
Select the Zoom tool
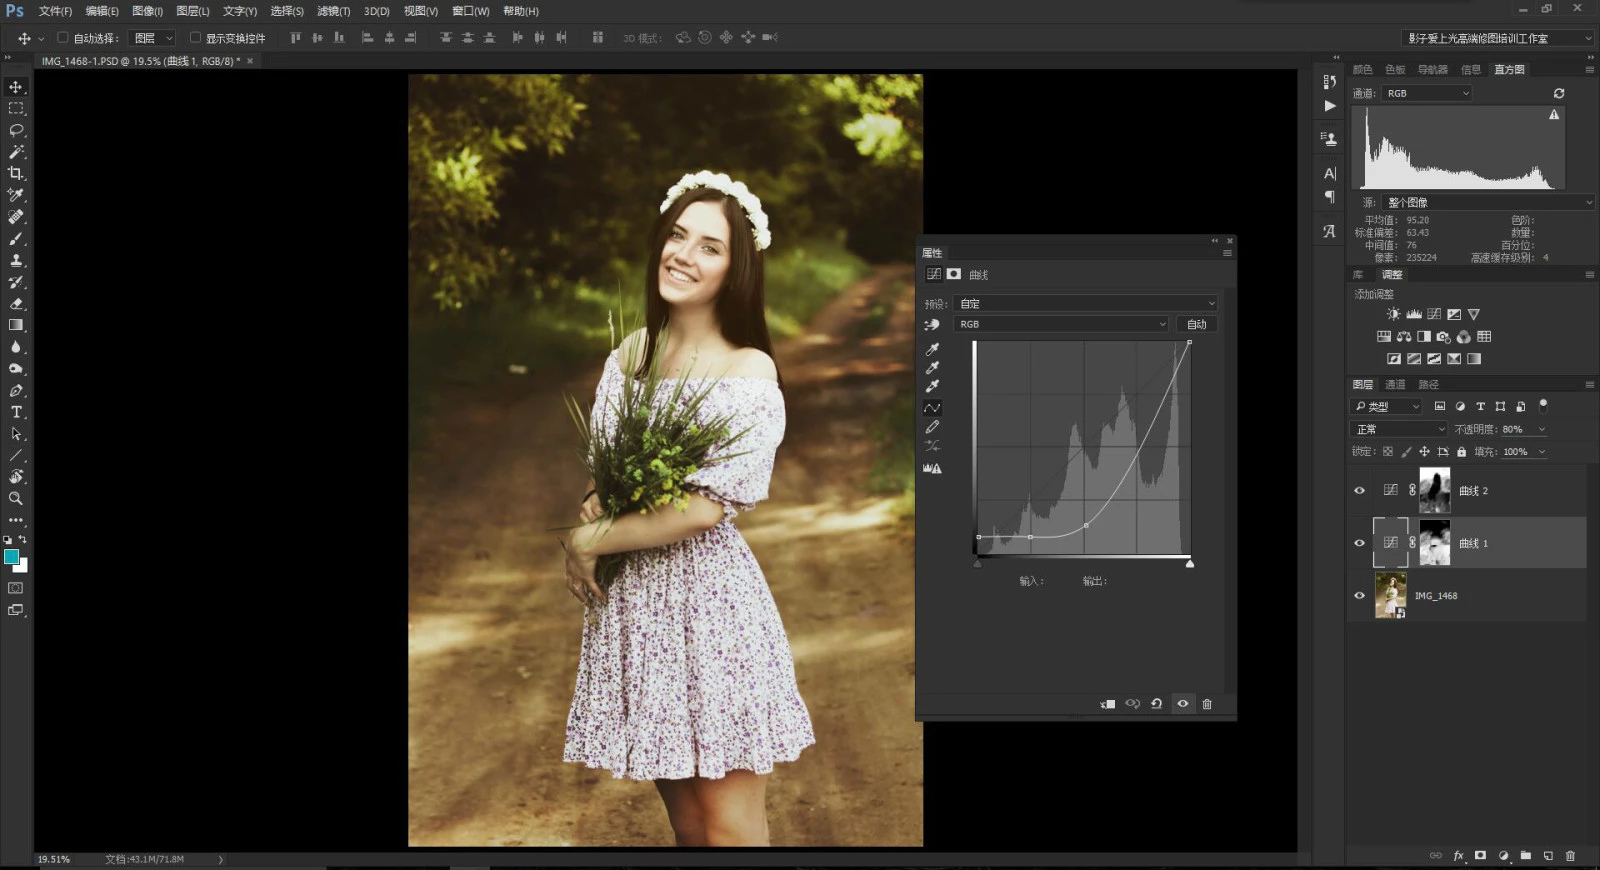(16, 498)
